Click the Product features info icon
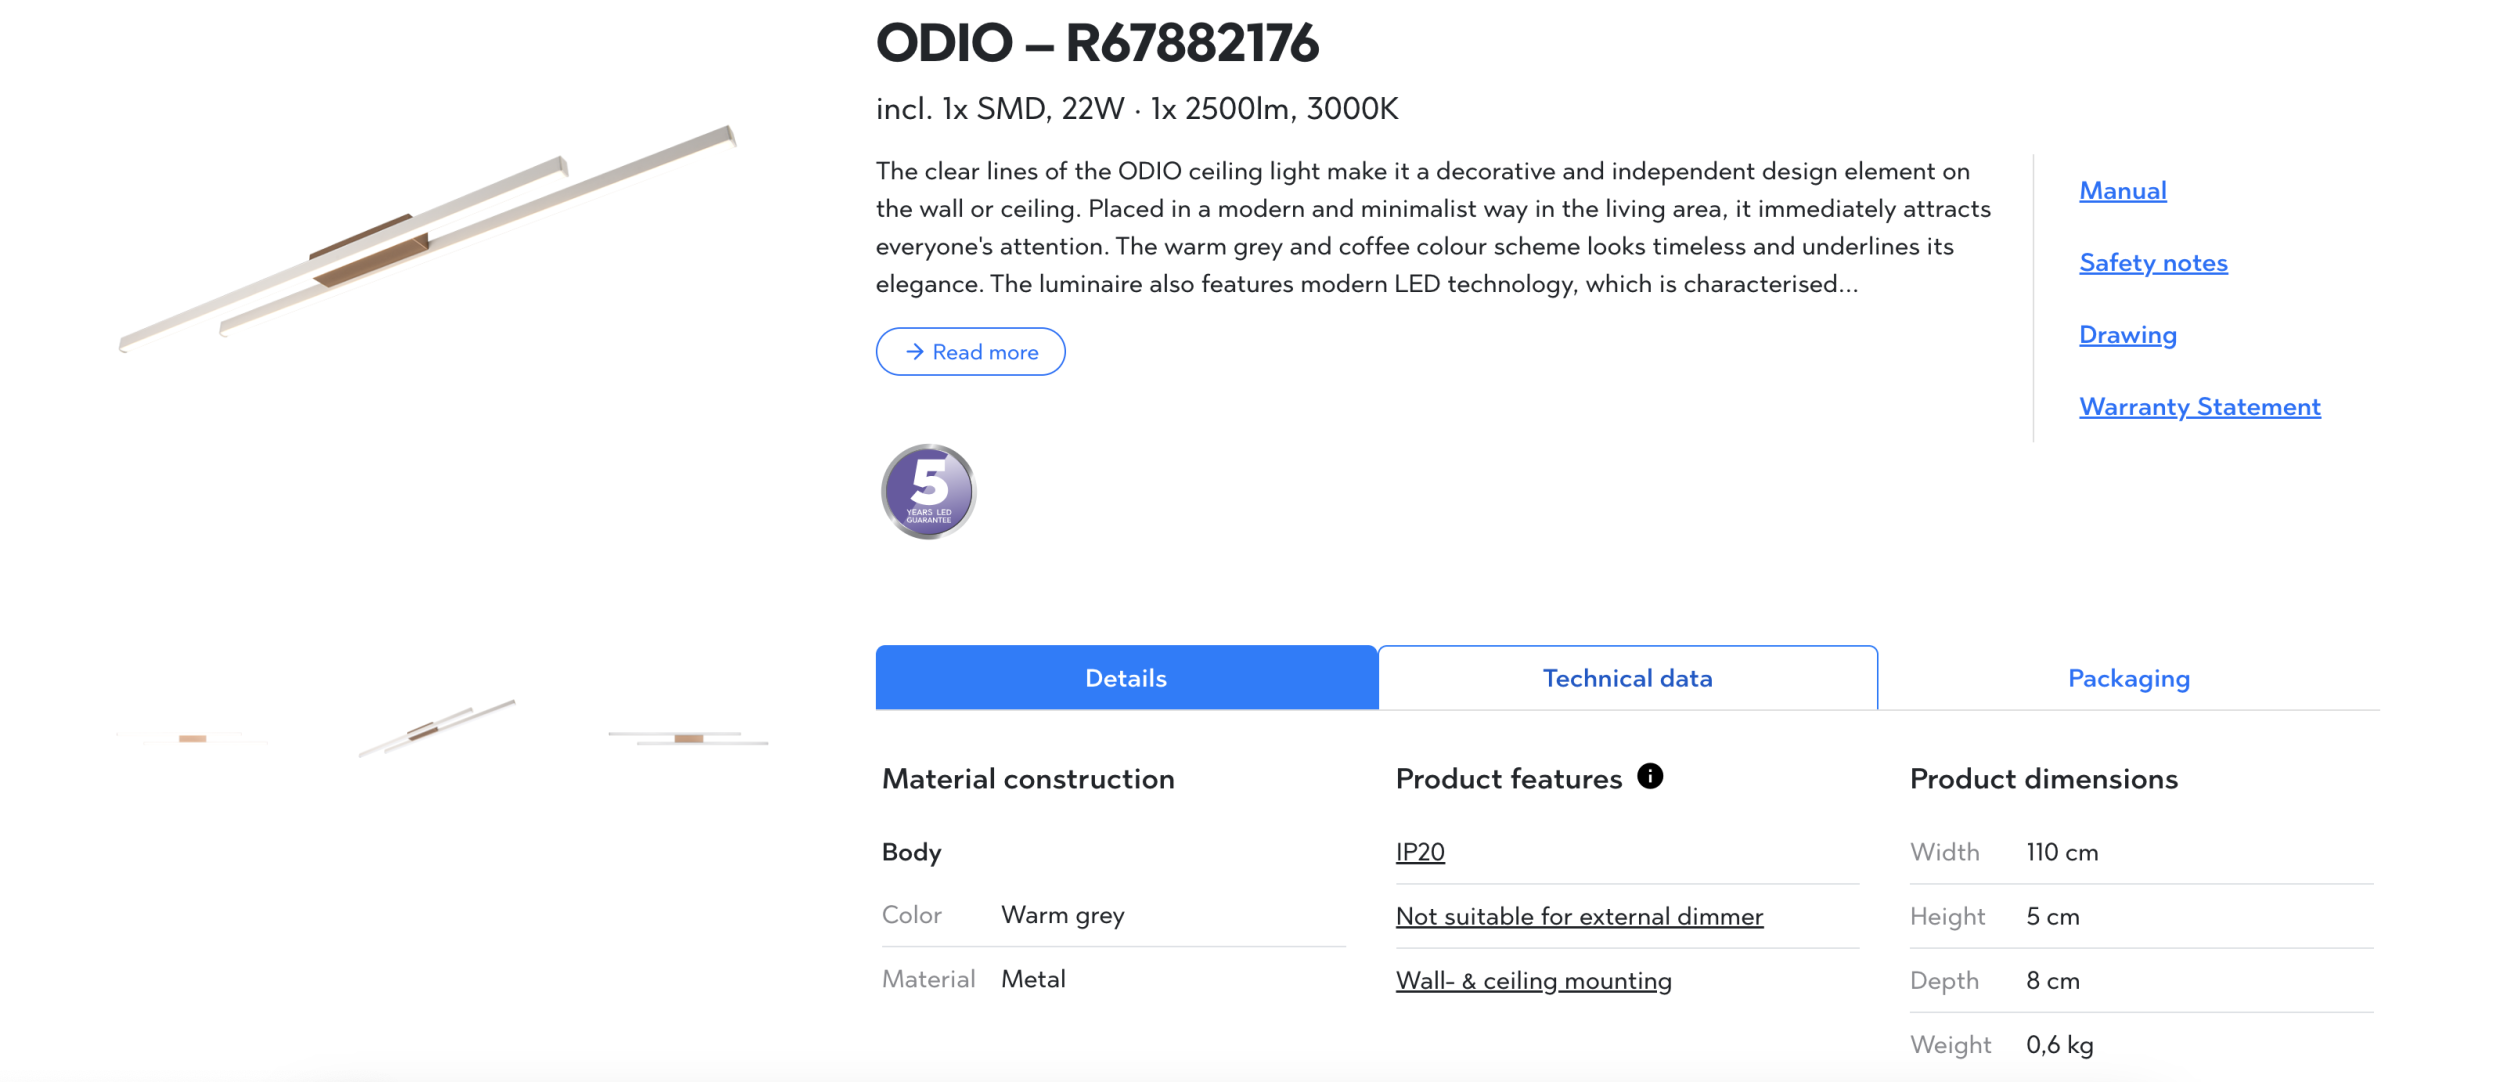 coord(1650,776)
